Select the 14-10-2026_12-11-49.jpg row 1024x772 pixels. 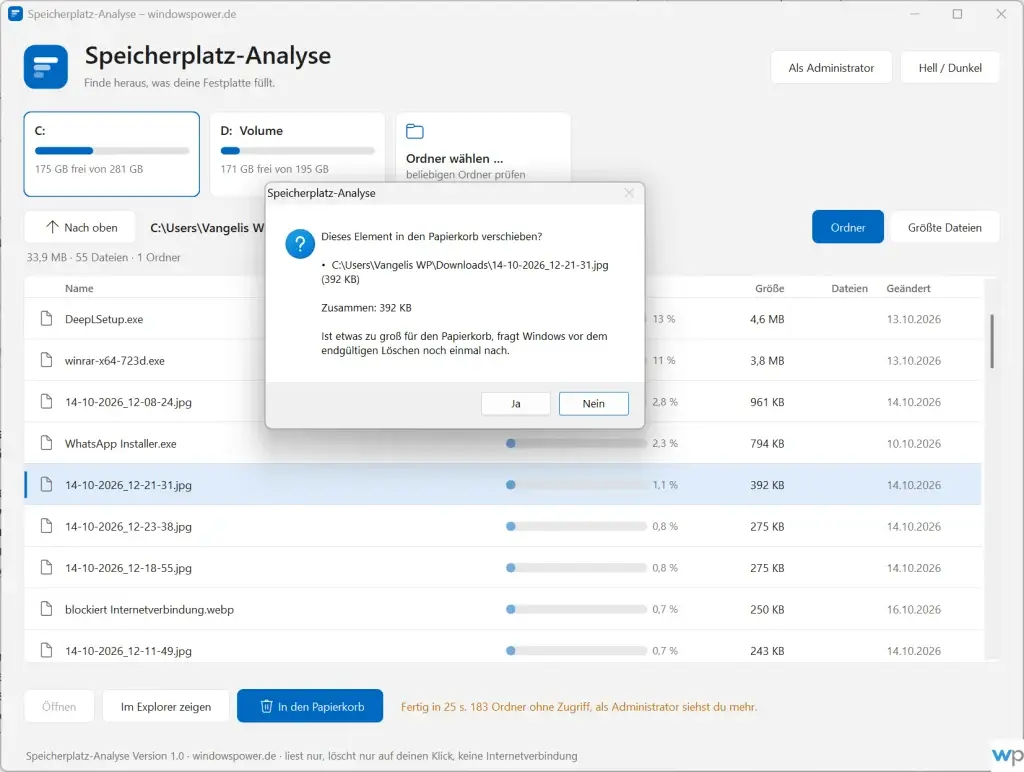coord(502,647)
